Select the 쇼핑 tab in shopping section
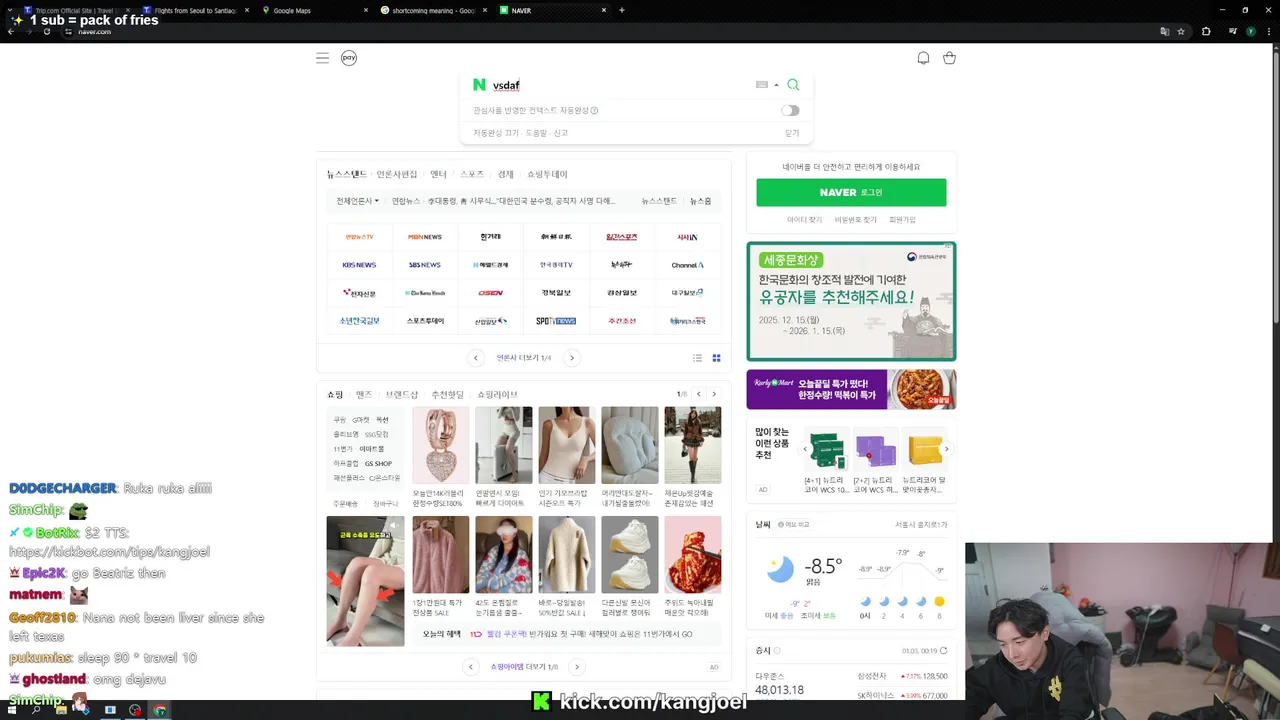Image resolution: width=1280 pixels, height=720 pixels. click(335, 395)
